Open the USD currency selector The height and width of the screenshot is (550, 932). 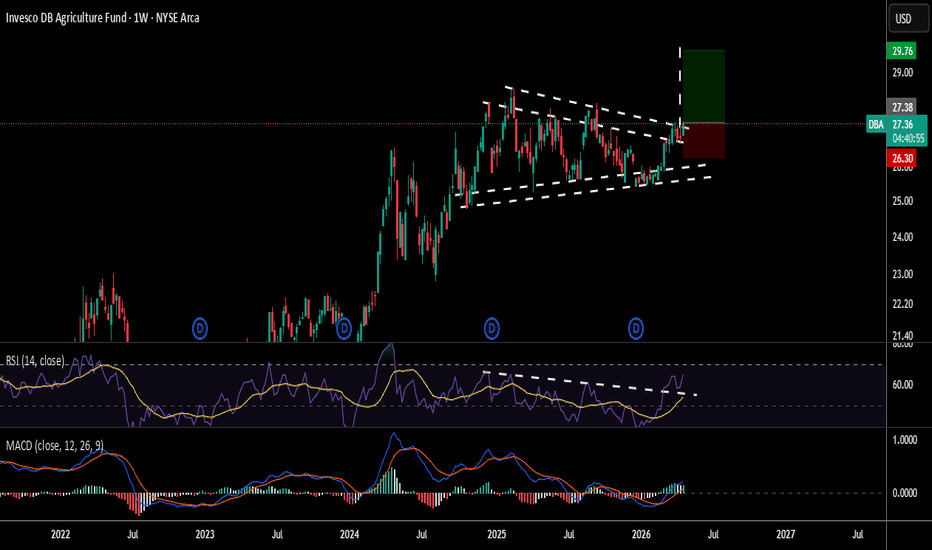tap(903, 19)
